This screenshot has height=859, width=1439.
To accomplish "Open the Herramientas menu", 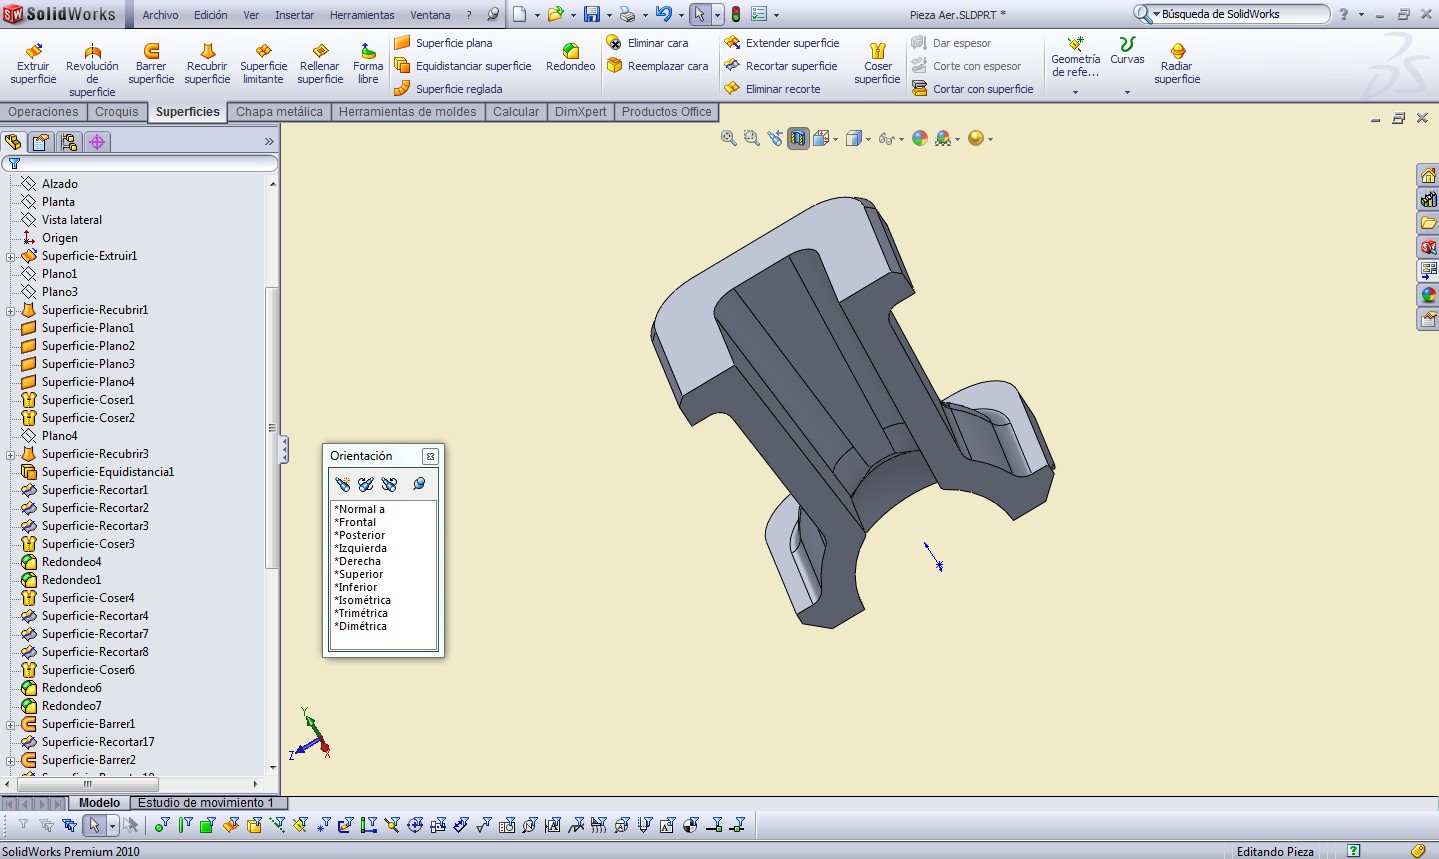I will 362,15.
